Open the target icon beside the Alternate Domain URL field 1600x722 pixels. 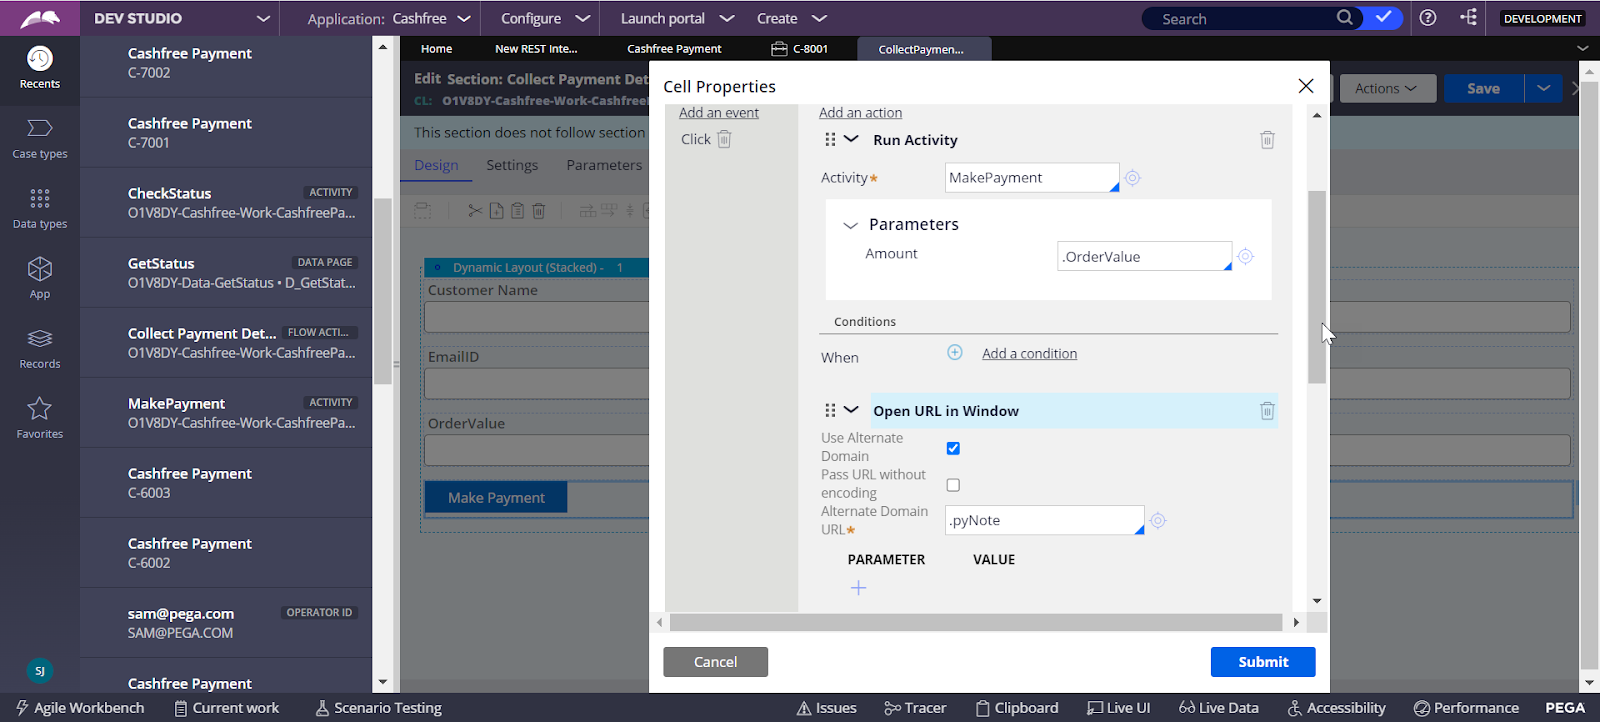click(1158, 521)
